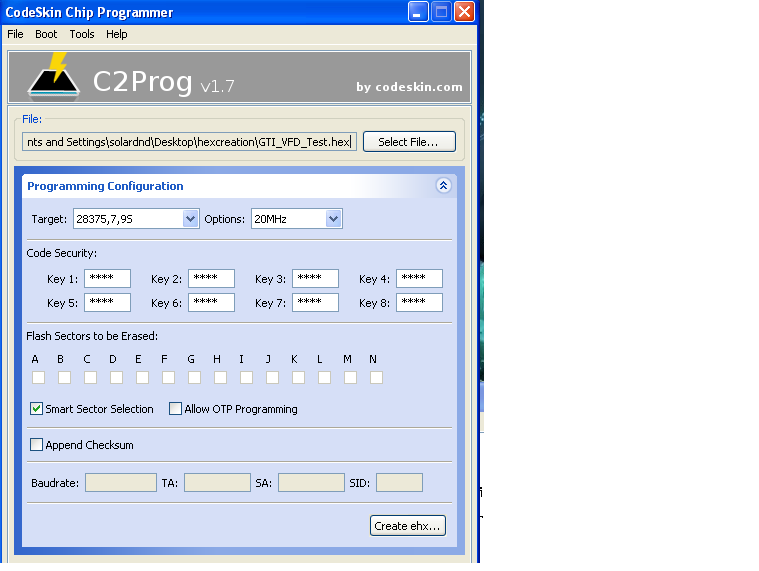Open the Boot menu
Screen dimensions: 759x571
pyautogui.click(x=46, y=34)
